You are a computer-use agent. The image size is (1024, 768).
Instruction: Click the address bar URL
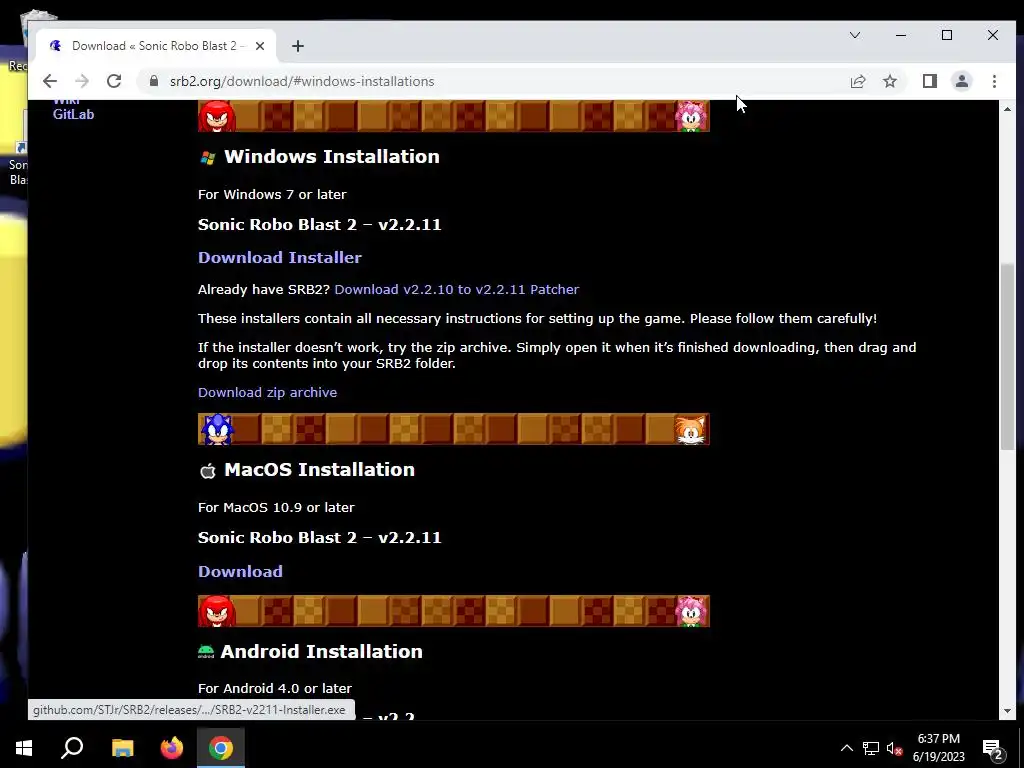[x=302, y=81]
